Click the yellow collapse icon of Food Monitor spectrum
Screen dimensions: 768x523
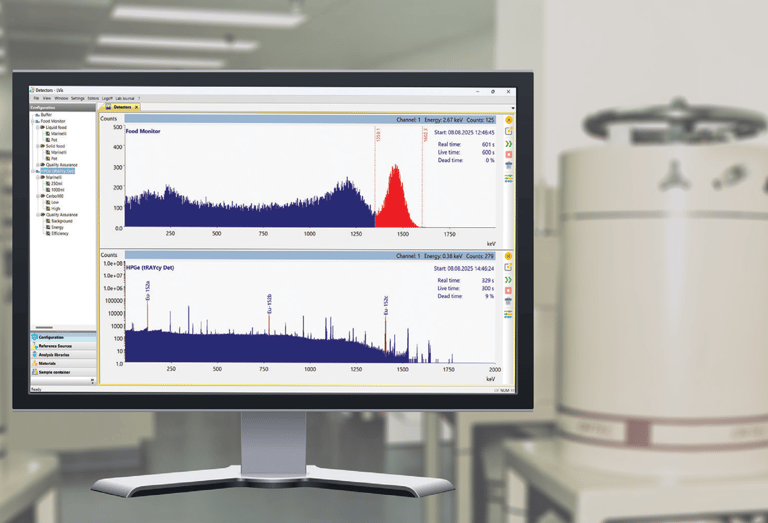click(508, 120)
